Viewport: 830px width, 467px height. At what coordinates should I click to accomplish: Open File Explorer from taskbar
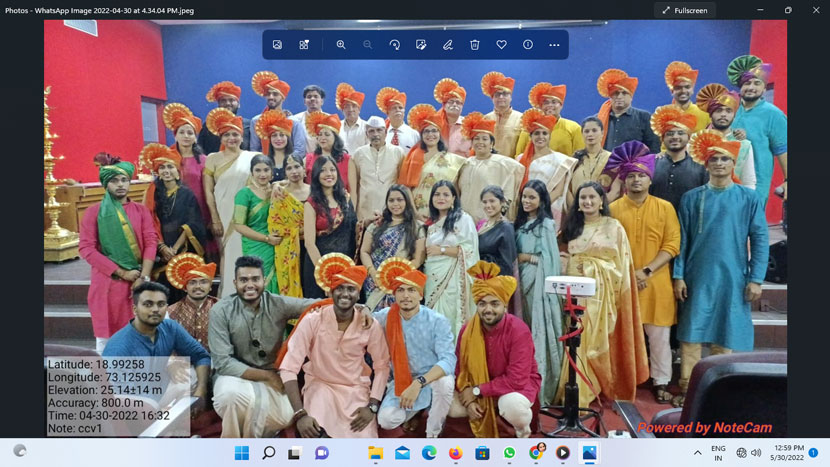[375, 453]
